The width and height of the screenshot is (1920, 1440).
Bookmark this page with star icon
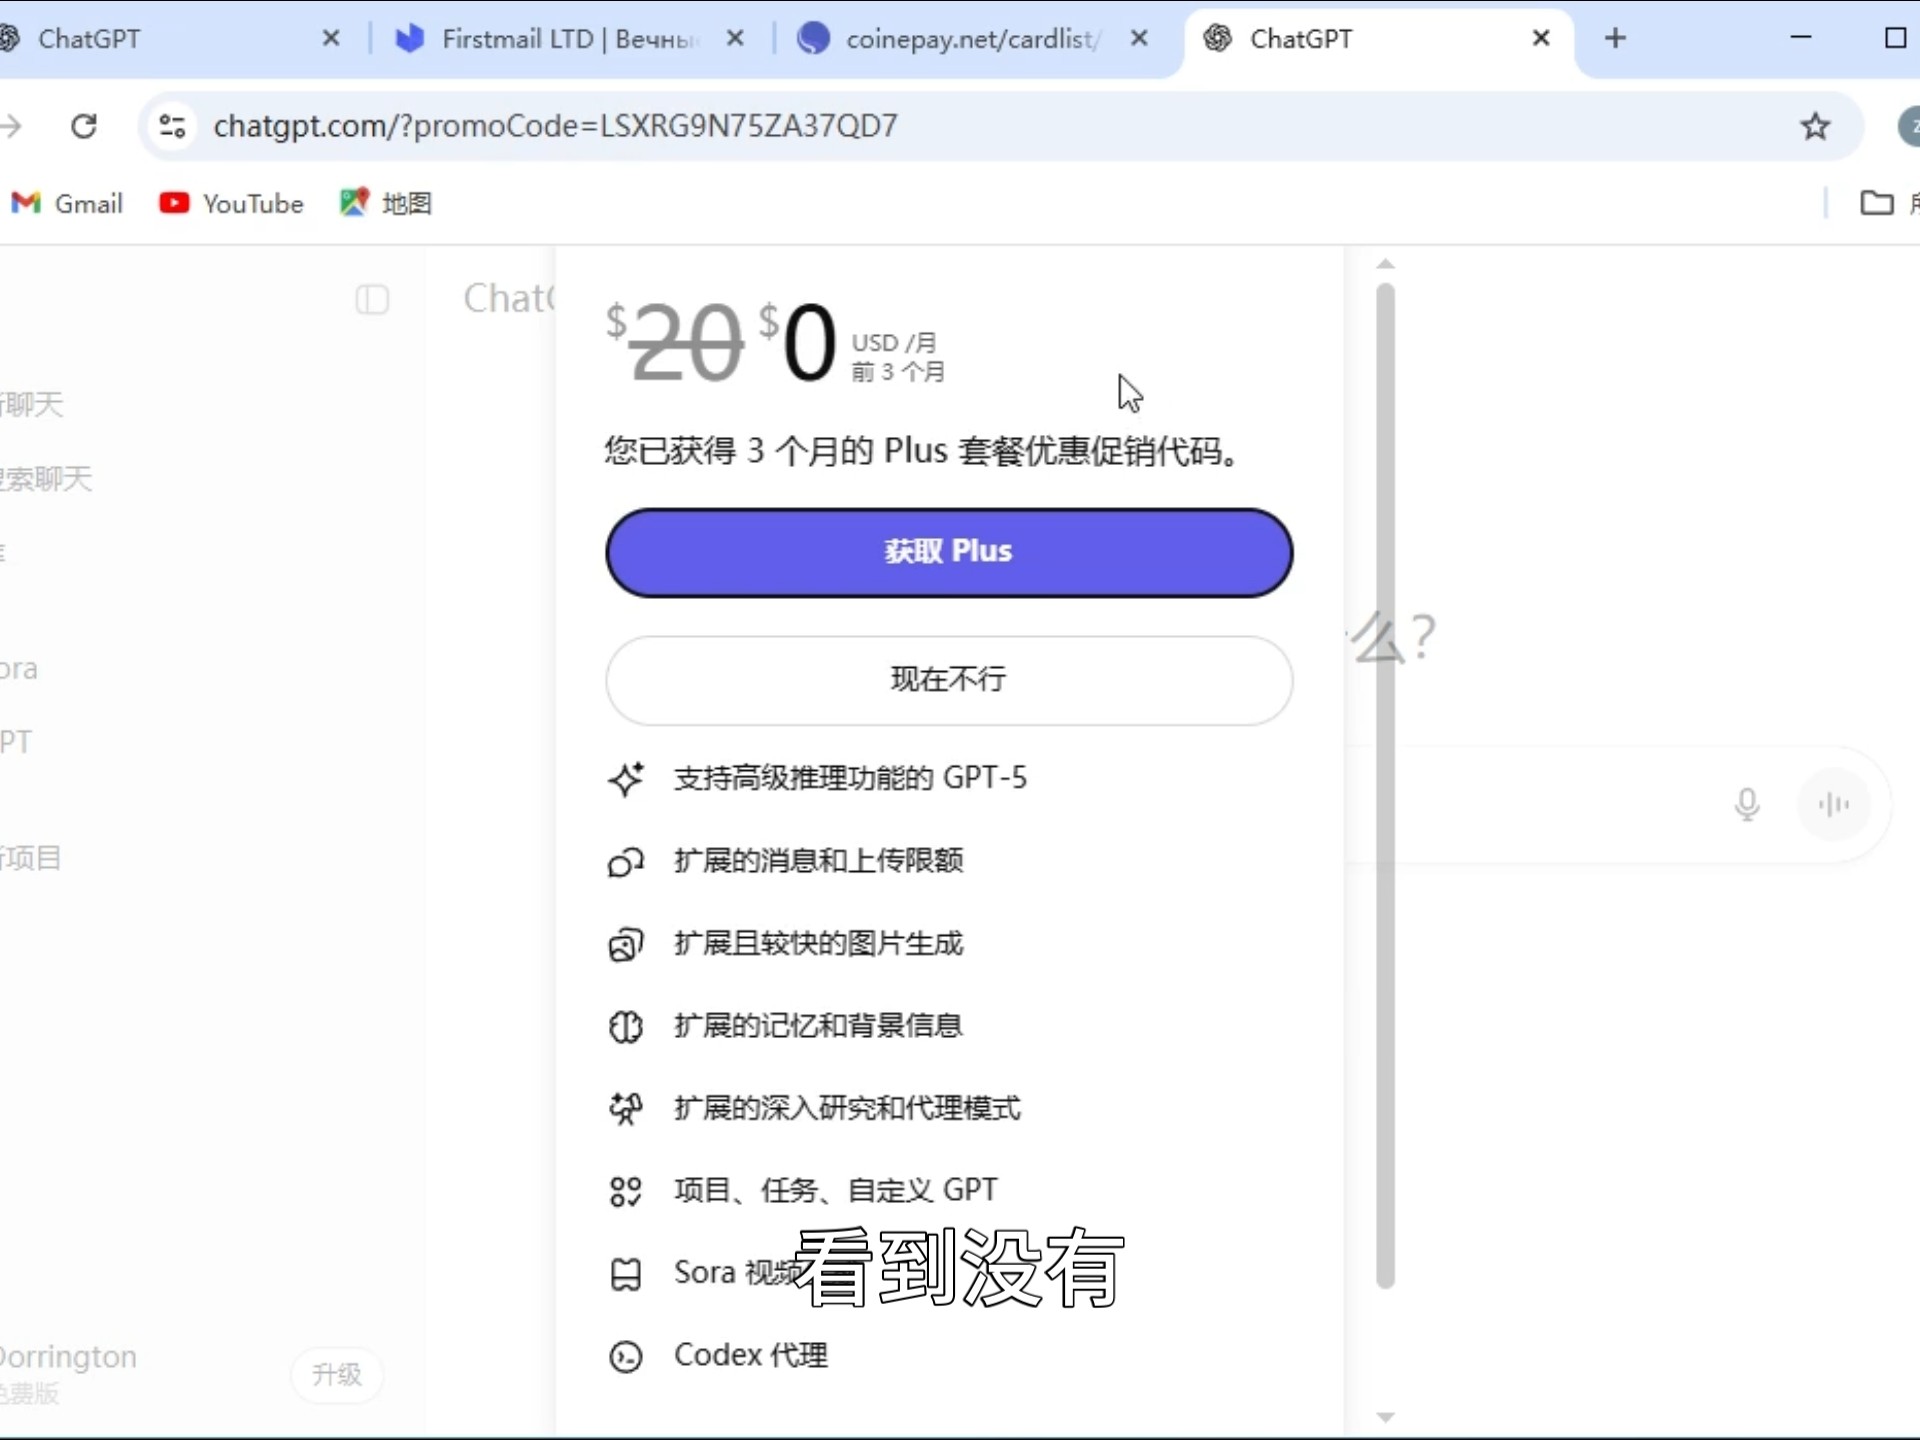pyautogui.click(x=1815, y=126)
